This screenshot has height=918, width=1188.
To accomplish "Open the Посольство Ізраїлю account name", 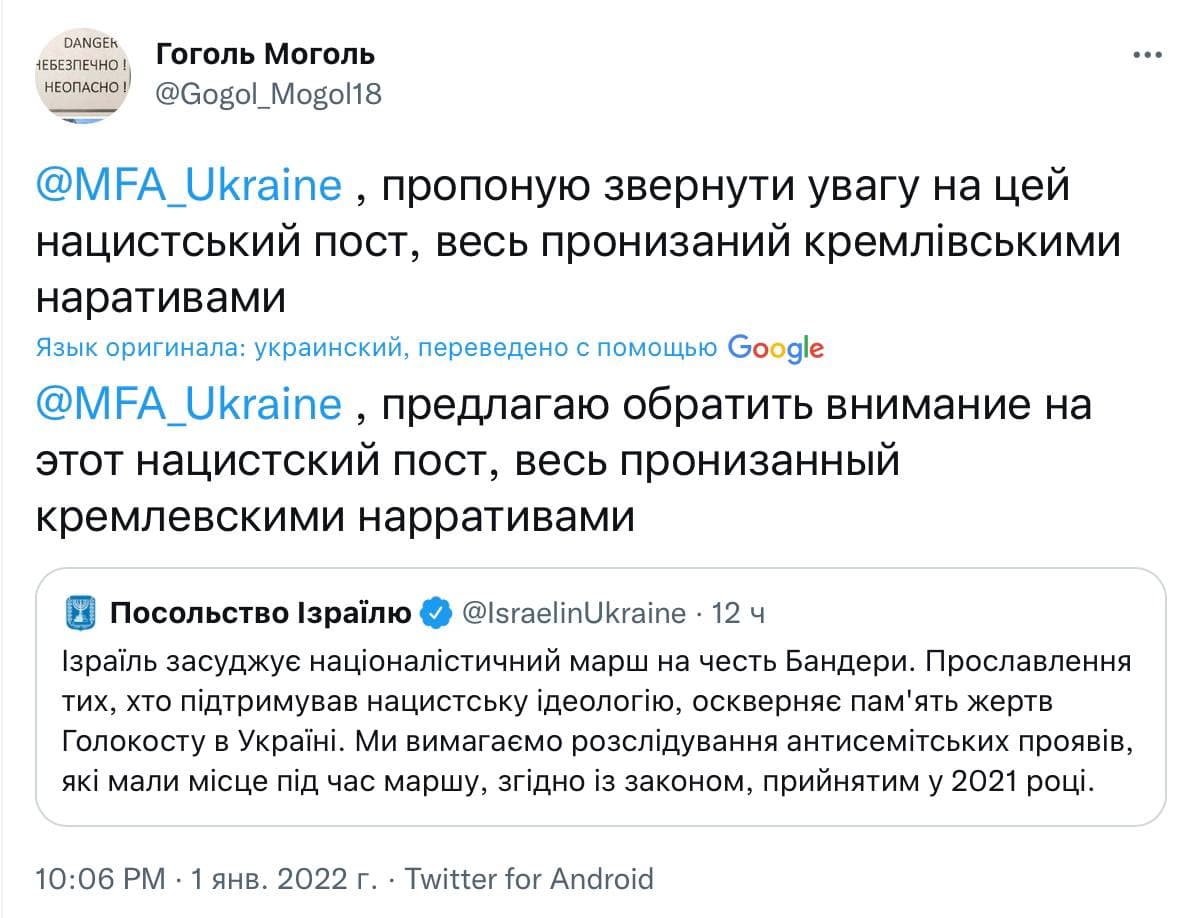I will 262,612.
